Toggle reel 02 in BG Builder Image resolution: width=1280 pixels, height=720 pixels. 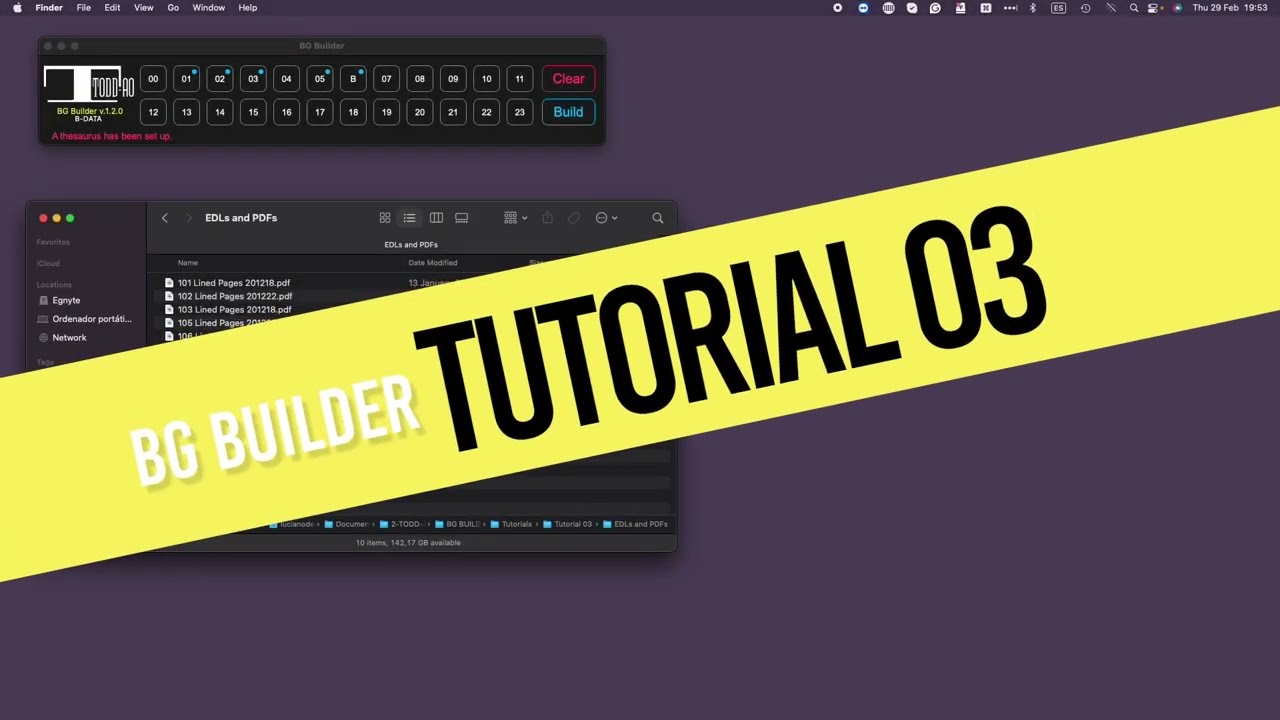[x=220, y=79]
